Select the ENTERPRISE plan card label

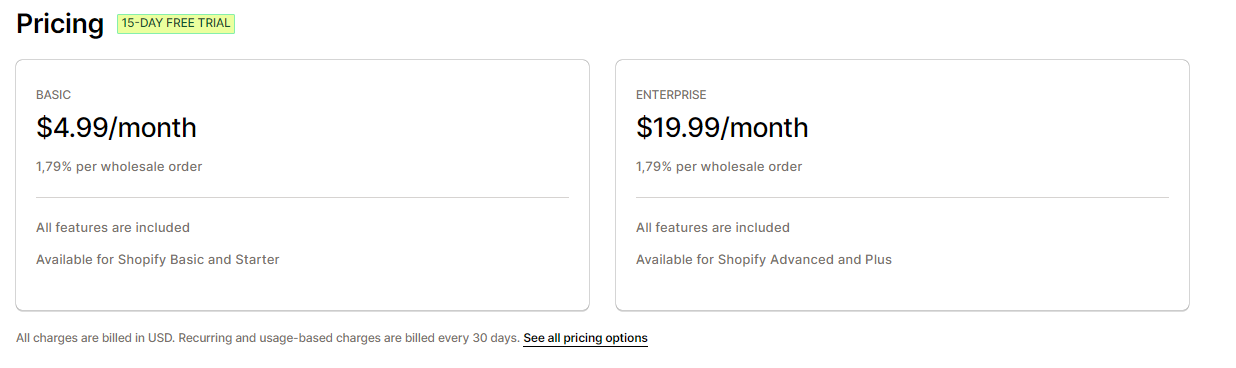click(671, 95)
